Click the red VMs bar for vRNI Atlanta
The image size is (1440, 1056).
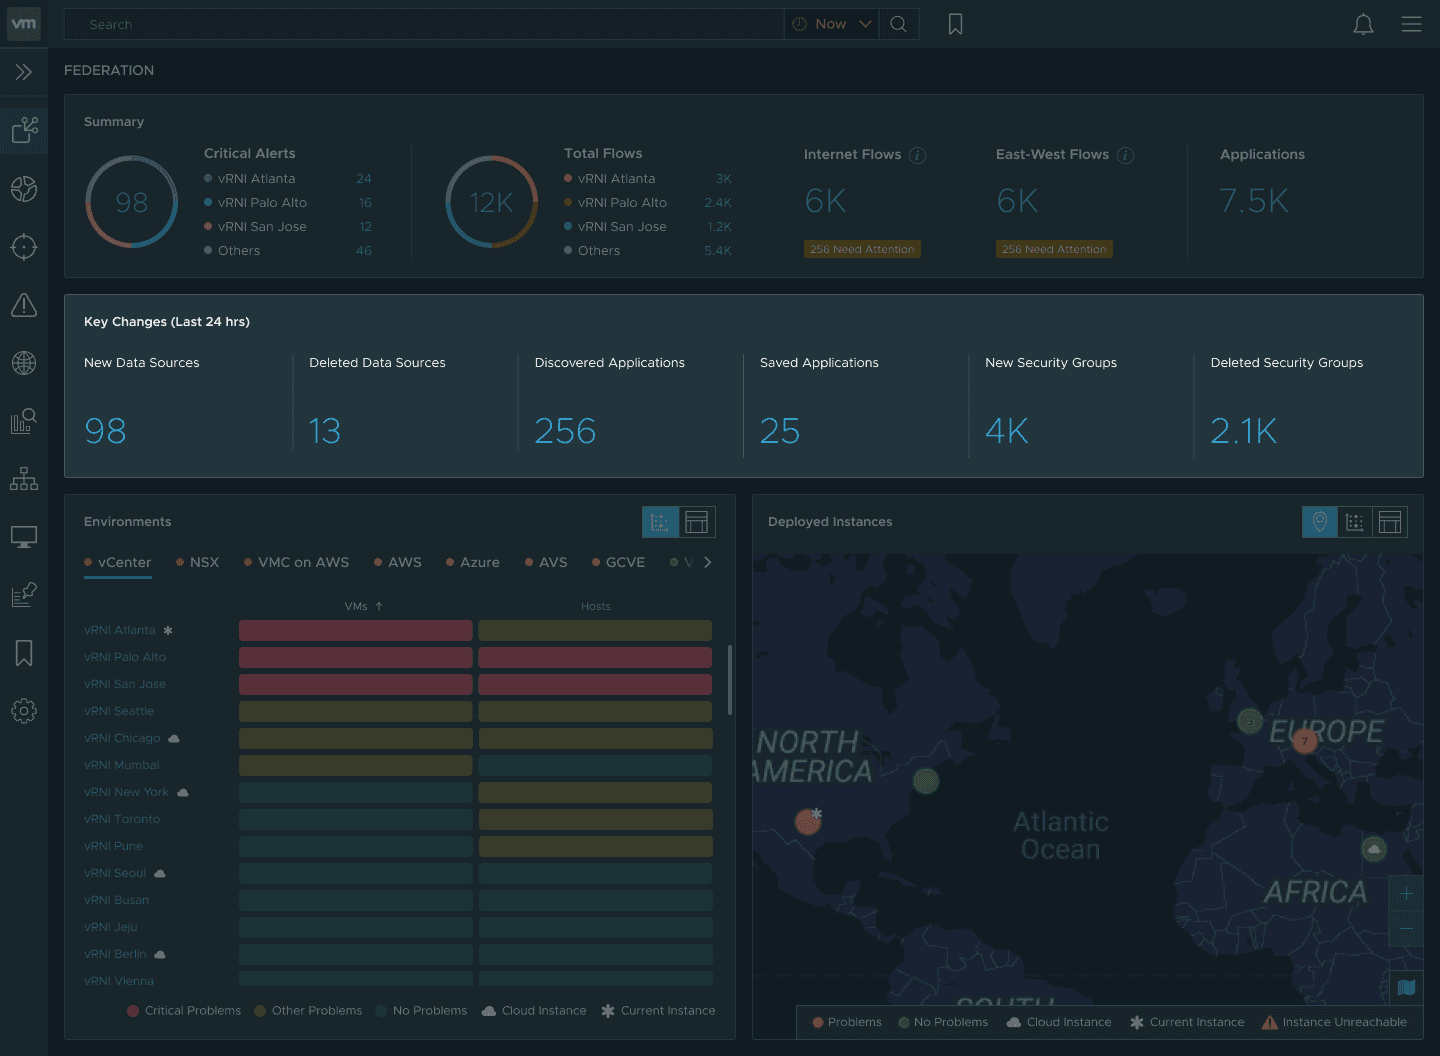coord(356,630)
